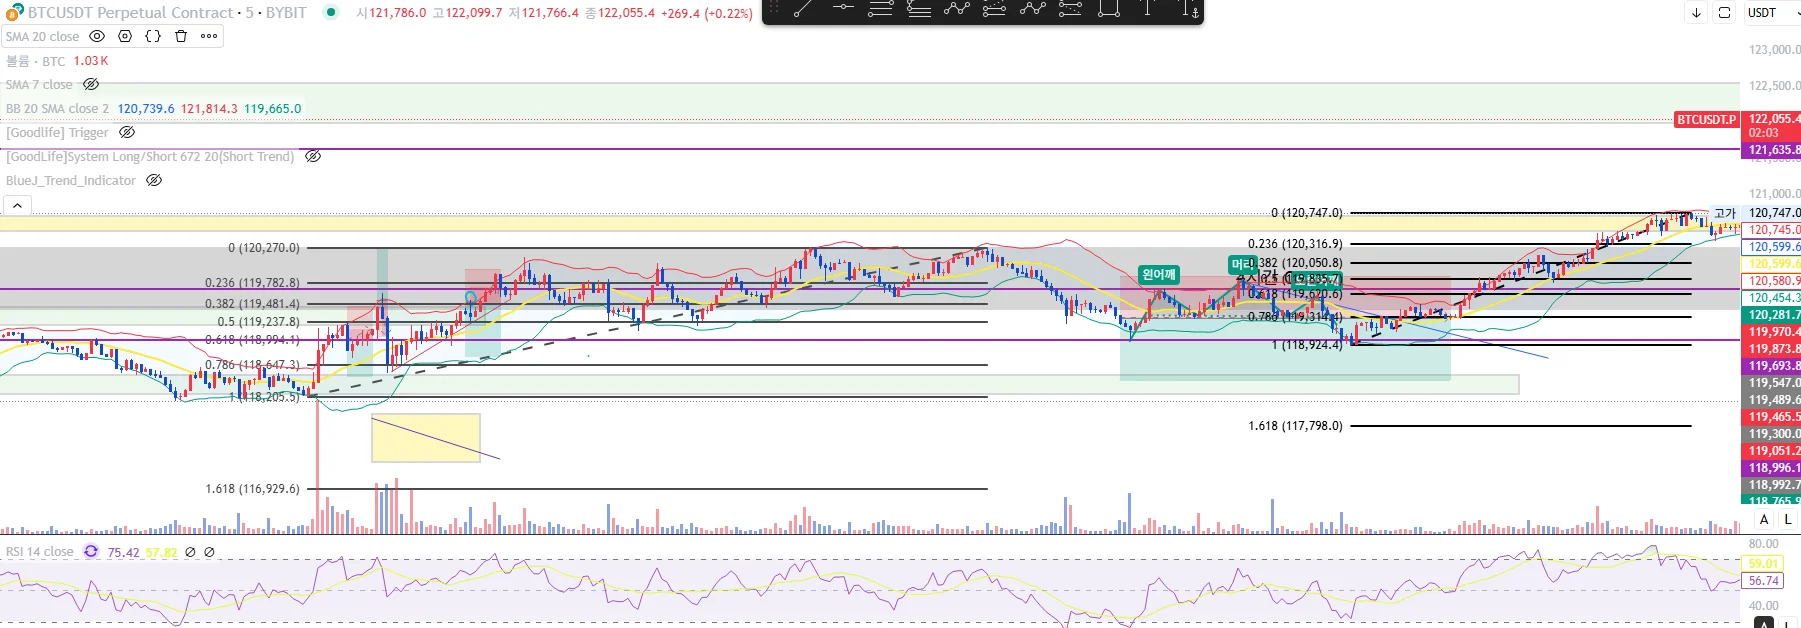The height and width of the screenshot is (628, 1801).
Task: Select the Horizontal Line drawing tool
Action: click(842, 9)
